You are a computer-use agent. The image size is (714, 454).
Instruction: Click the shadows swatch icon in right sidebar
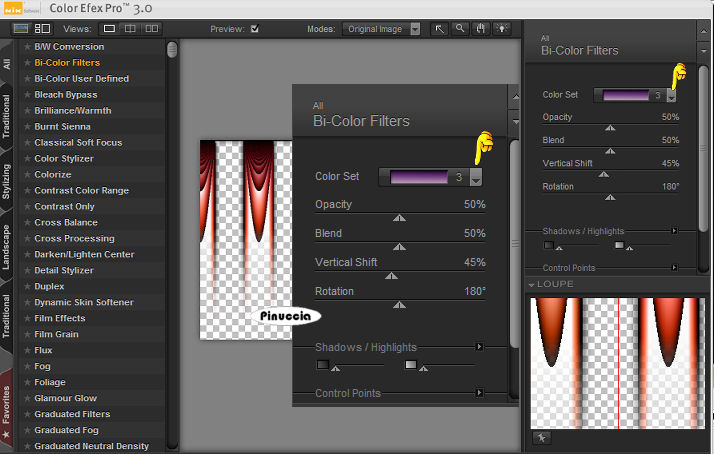coord(549,245)
